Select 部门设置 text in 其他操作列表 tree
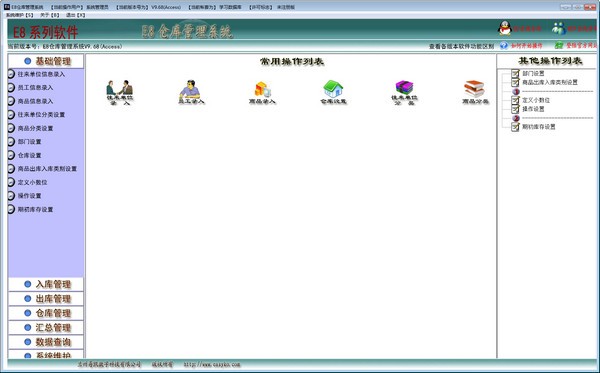 pyautogui.click(x=533, y=73)
